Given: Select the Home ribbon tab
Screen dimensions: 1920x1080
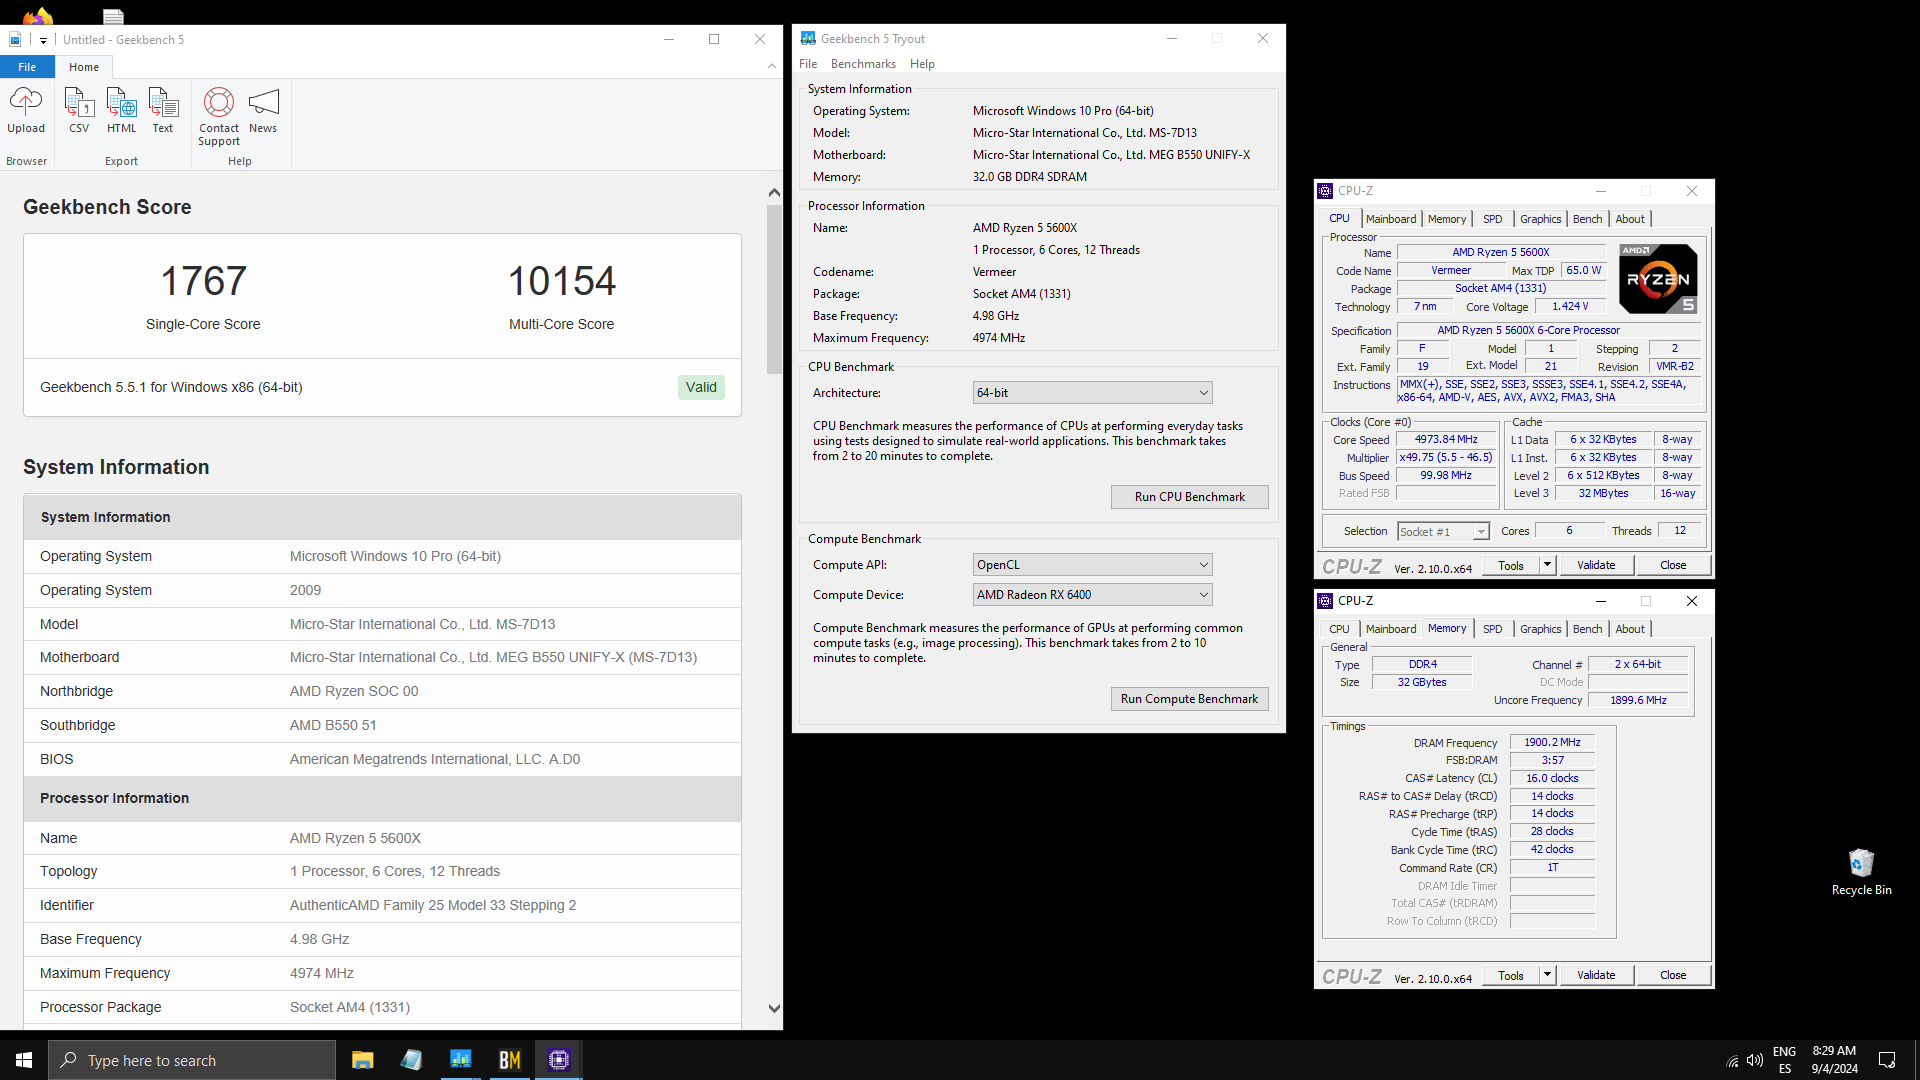Looking at the screenshot, I should (84, 67).
